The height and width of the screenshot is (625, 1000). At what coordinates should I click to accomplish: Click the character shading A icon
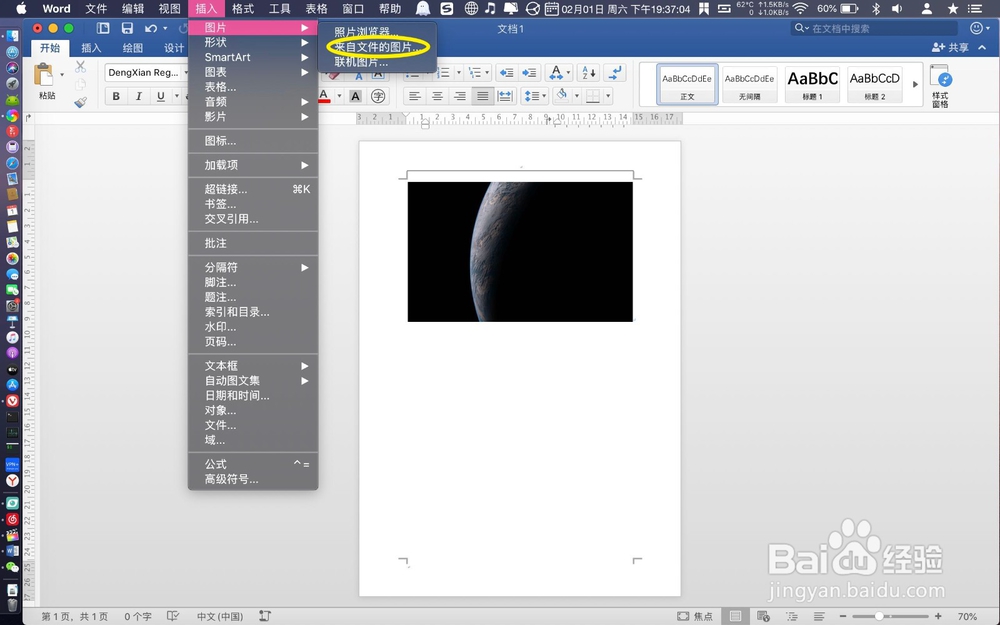(x=356, y=96)
